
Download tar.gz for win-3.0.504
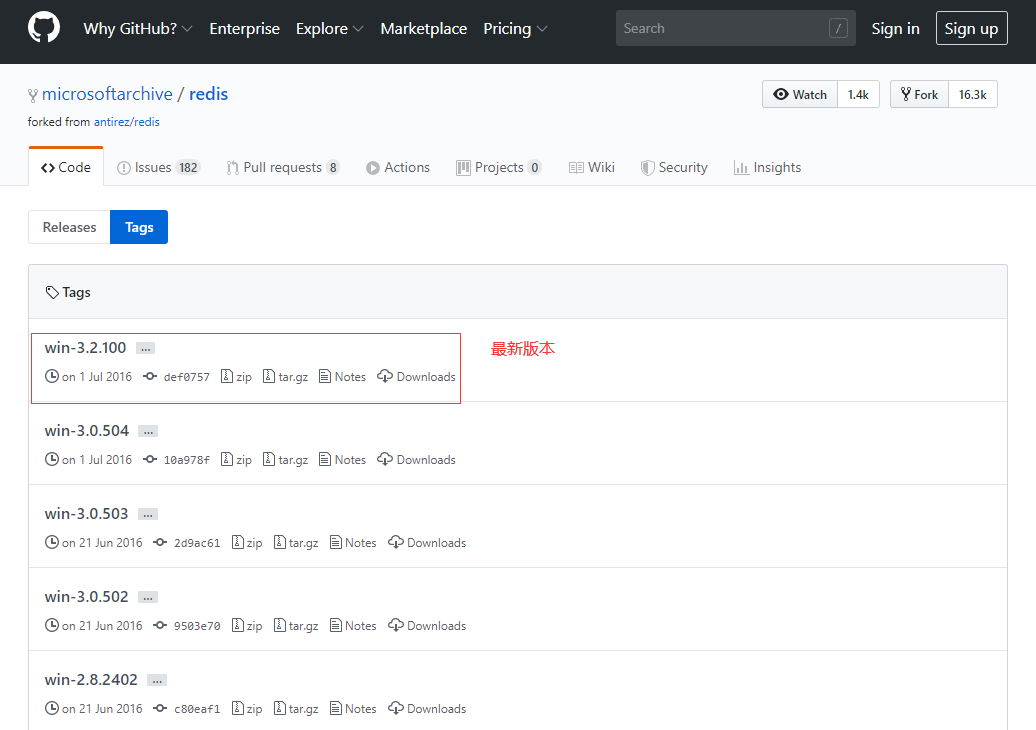285,460
